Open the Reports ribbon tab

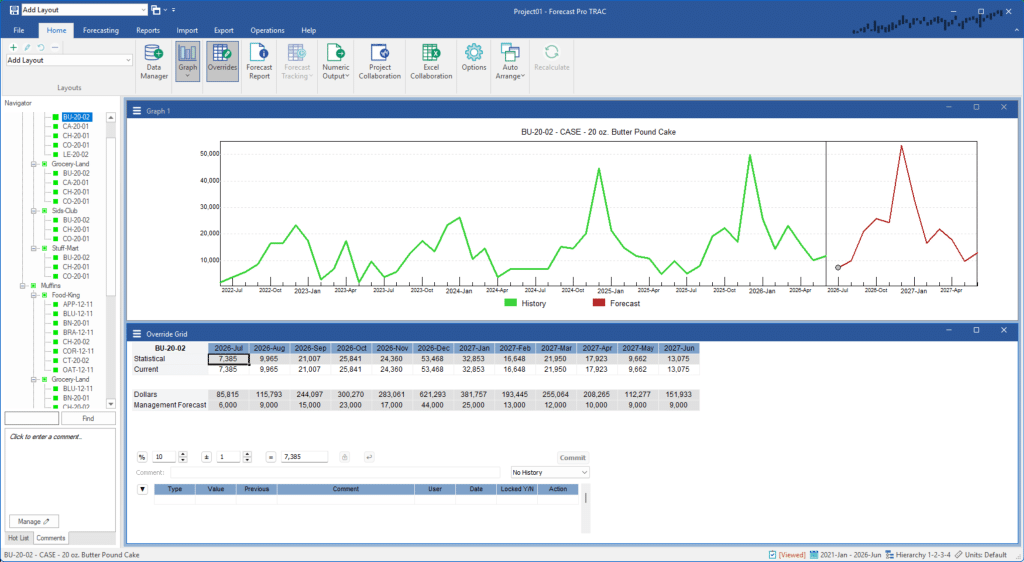click(148, 31)
